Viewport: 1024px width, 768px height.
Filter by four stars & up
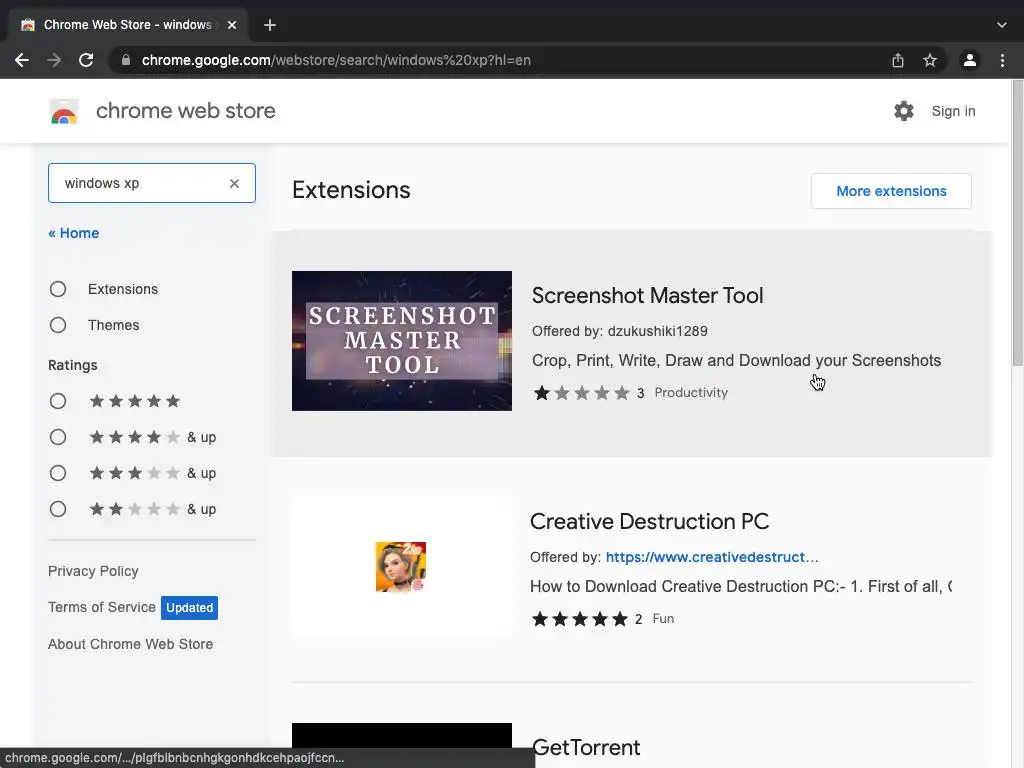[58, 437]
